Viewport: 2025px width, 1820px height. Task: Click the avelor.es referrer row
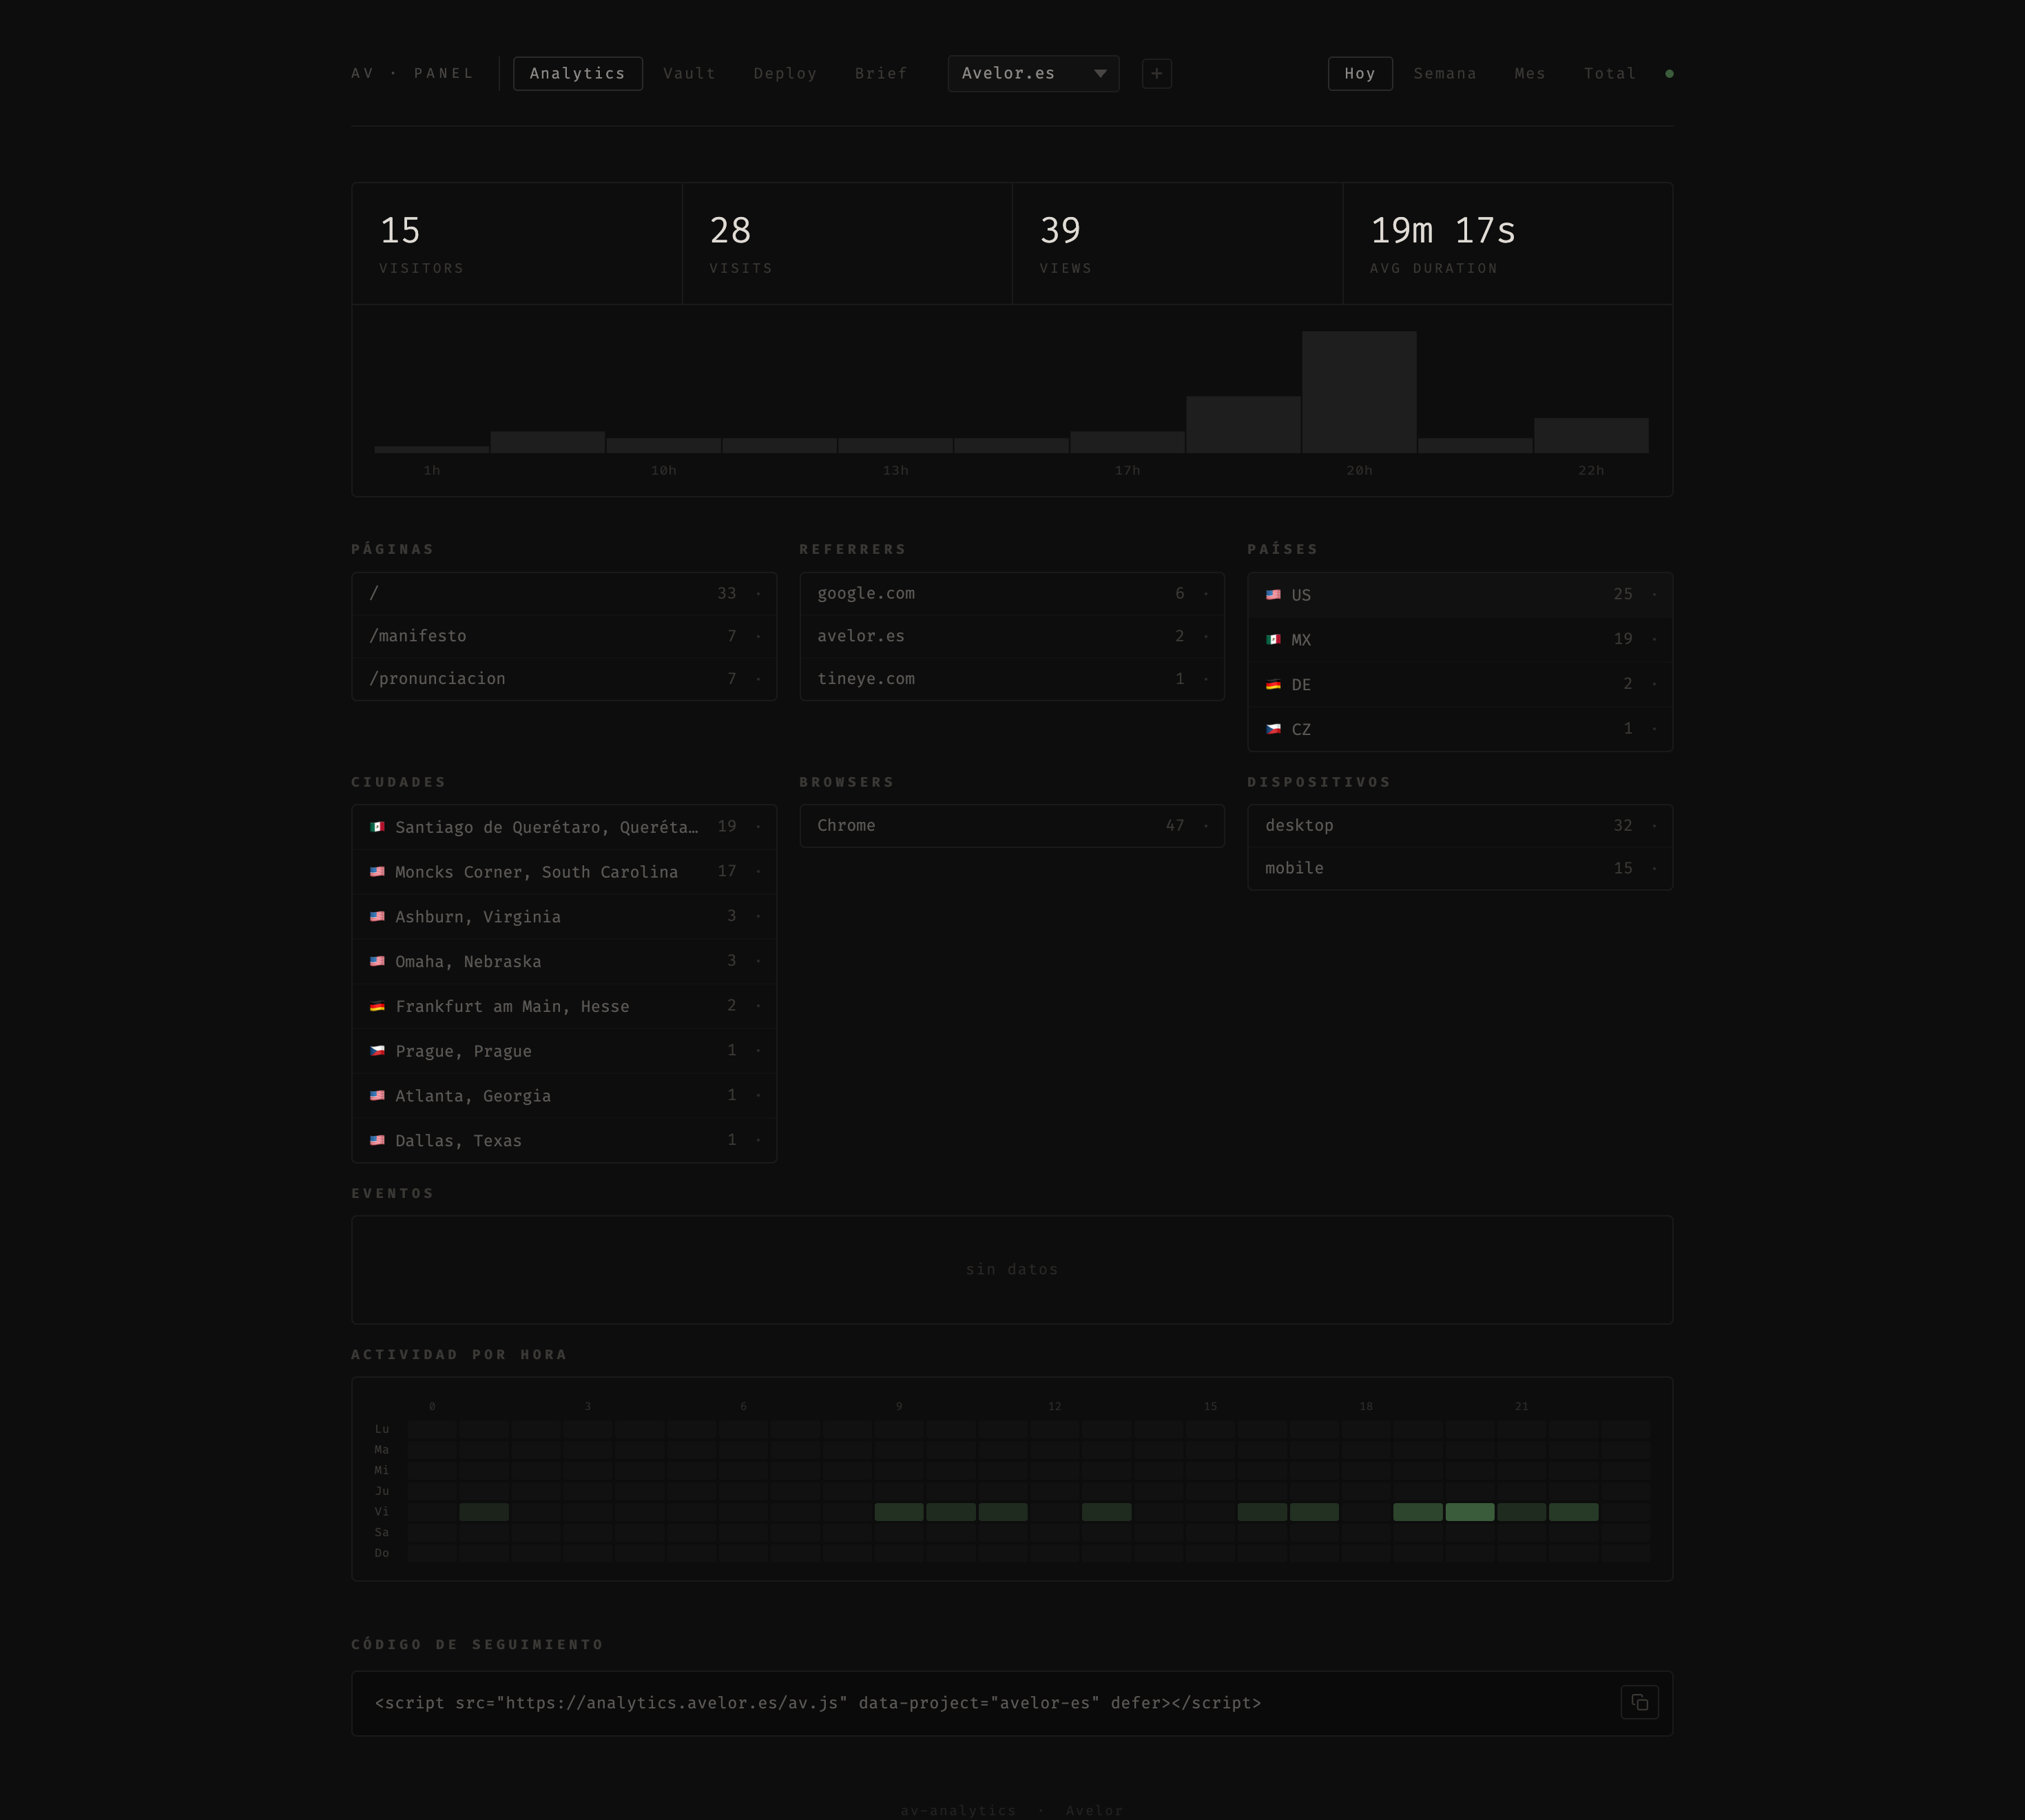click(x=1012, y=636)
